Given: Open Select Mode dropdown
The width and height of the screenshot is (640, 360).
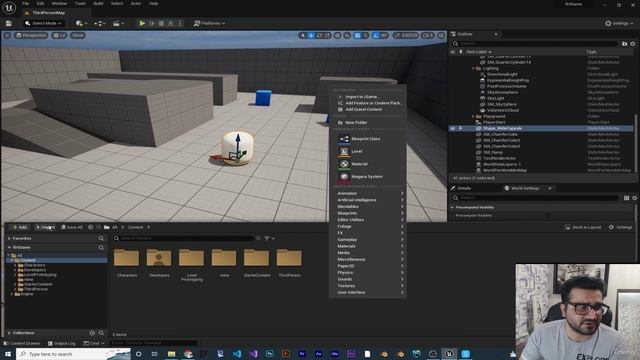Looking at the screenshot, I should 43,23.
